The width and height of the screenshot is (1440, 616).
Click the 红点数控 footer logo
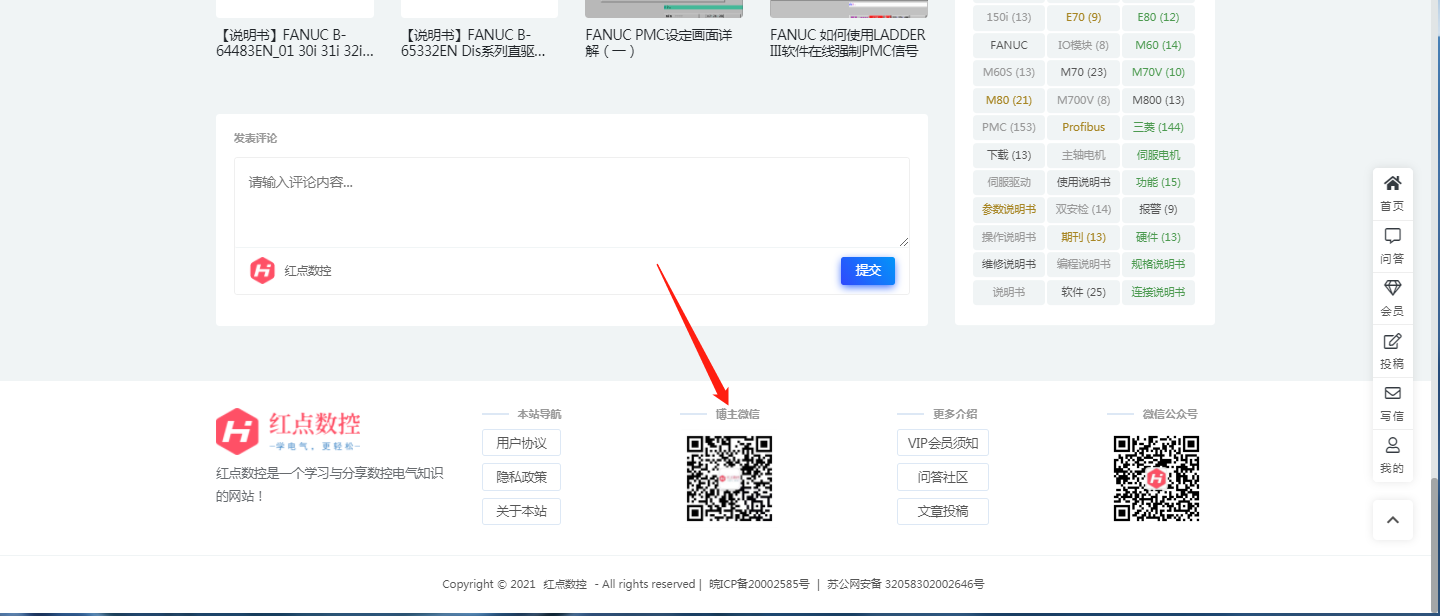[x=288, y=431]
